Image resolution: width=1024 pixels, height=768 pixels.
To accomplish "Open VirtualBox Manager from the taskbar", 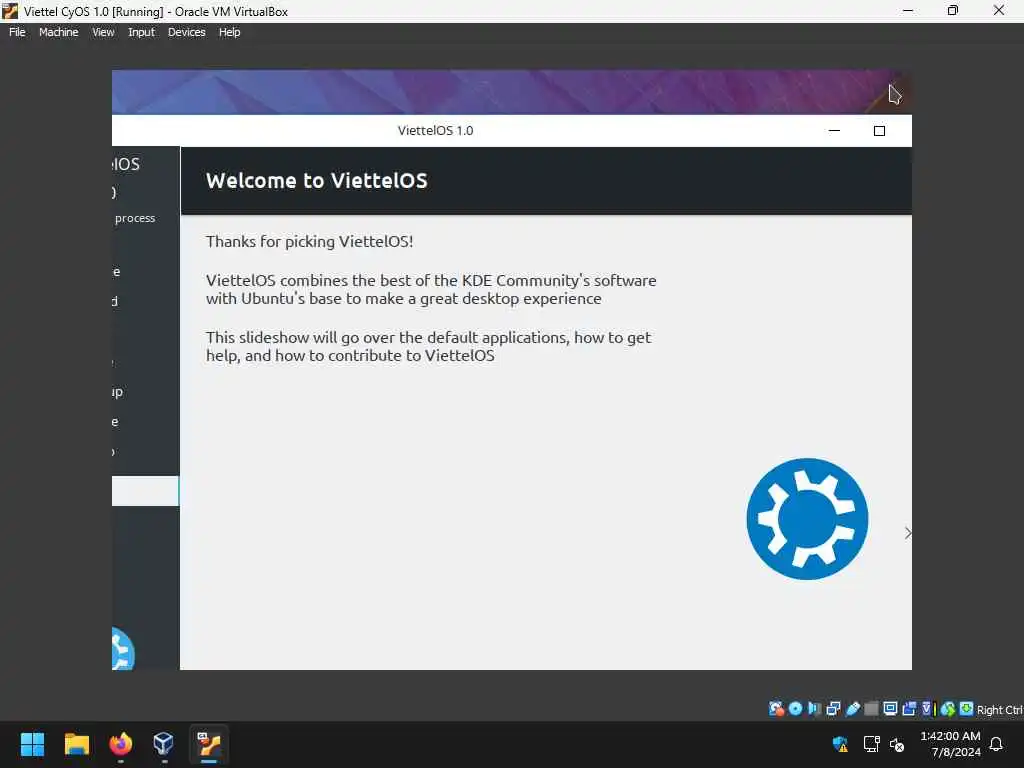I will point(163,744).
